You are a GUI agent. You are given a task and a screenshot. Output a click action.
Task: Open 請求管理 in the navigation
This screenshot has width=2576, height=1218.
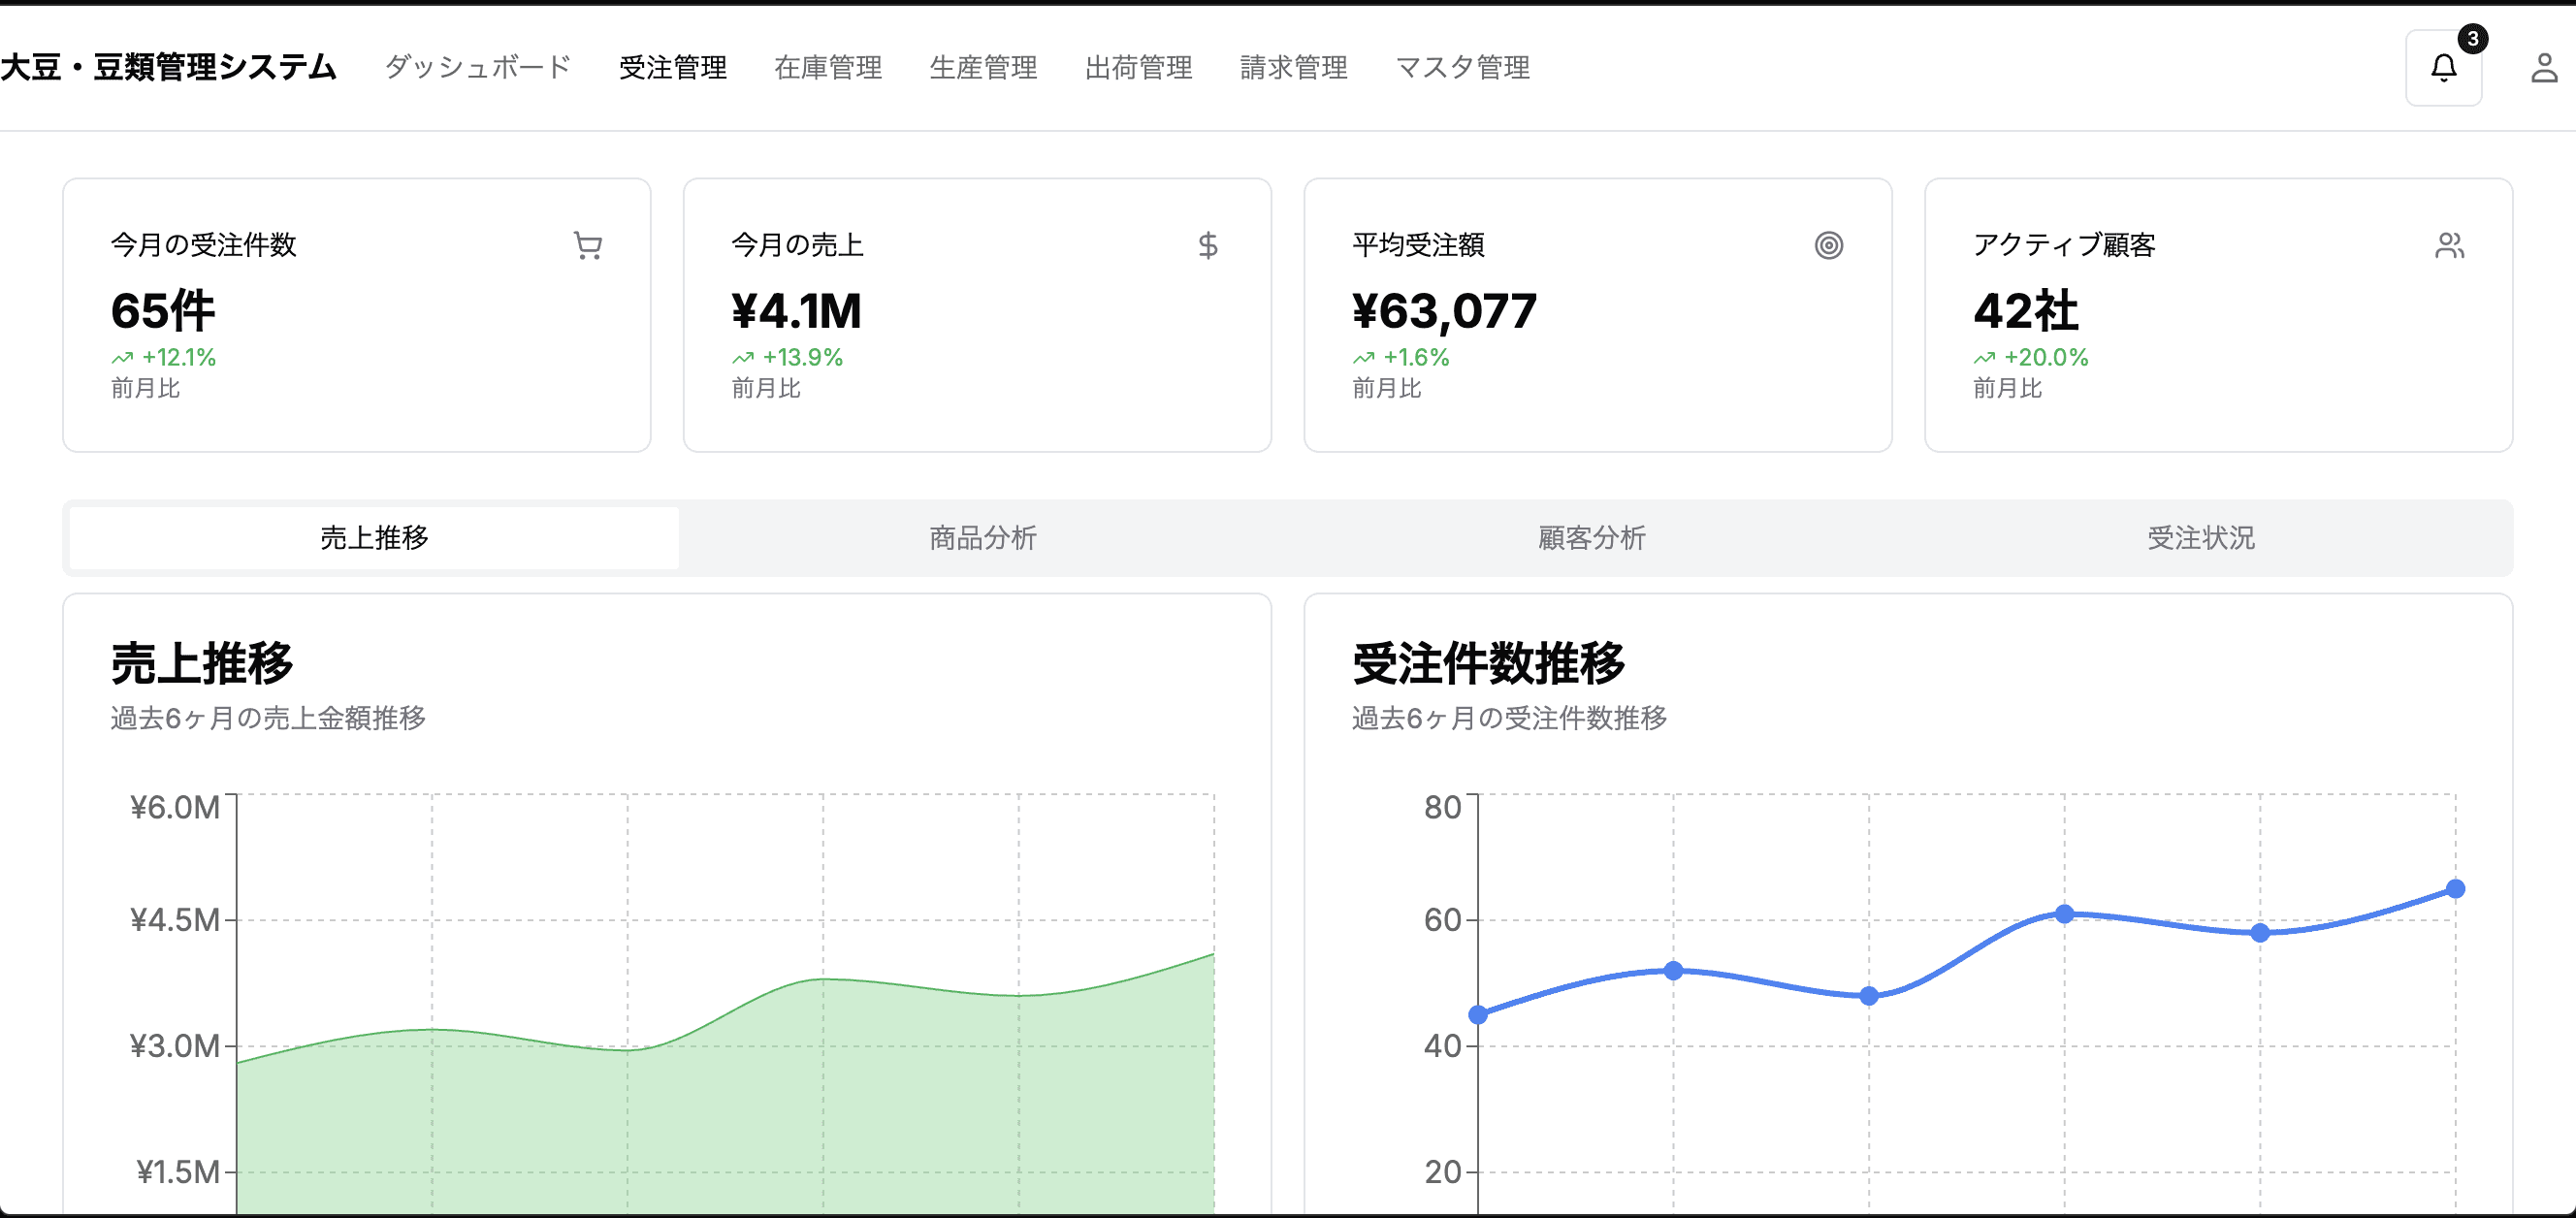pyautogui.click(x=1294, y=67)
